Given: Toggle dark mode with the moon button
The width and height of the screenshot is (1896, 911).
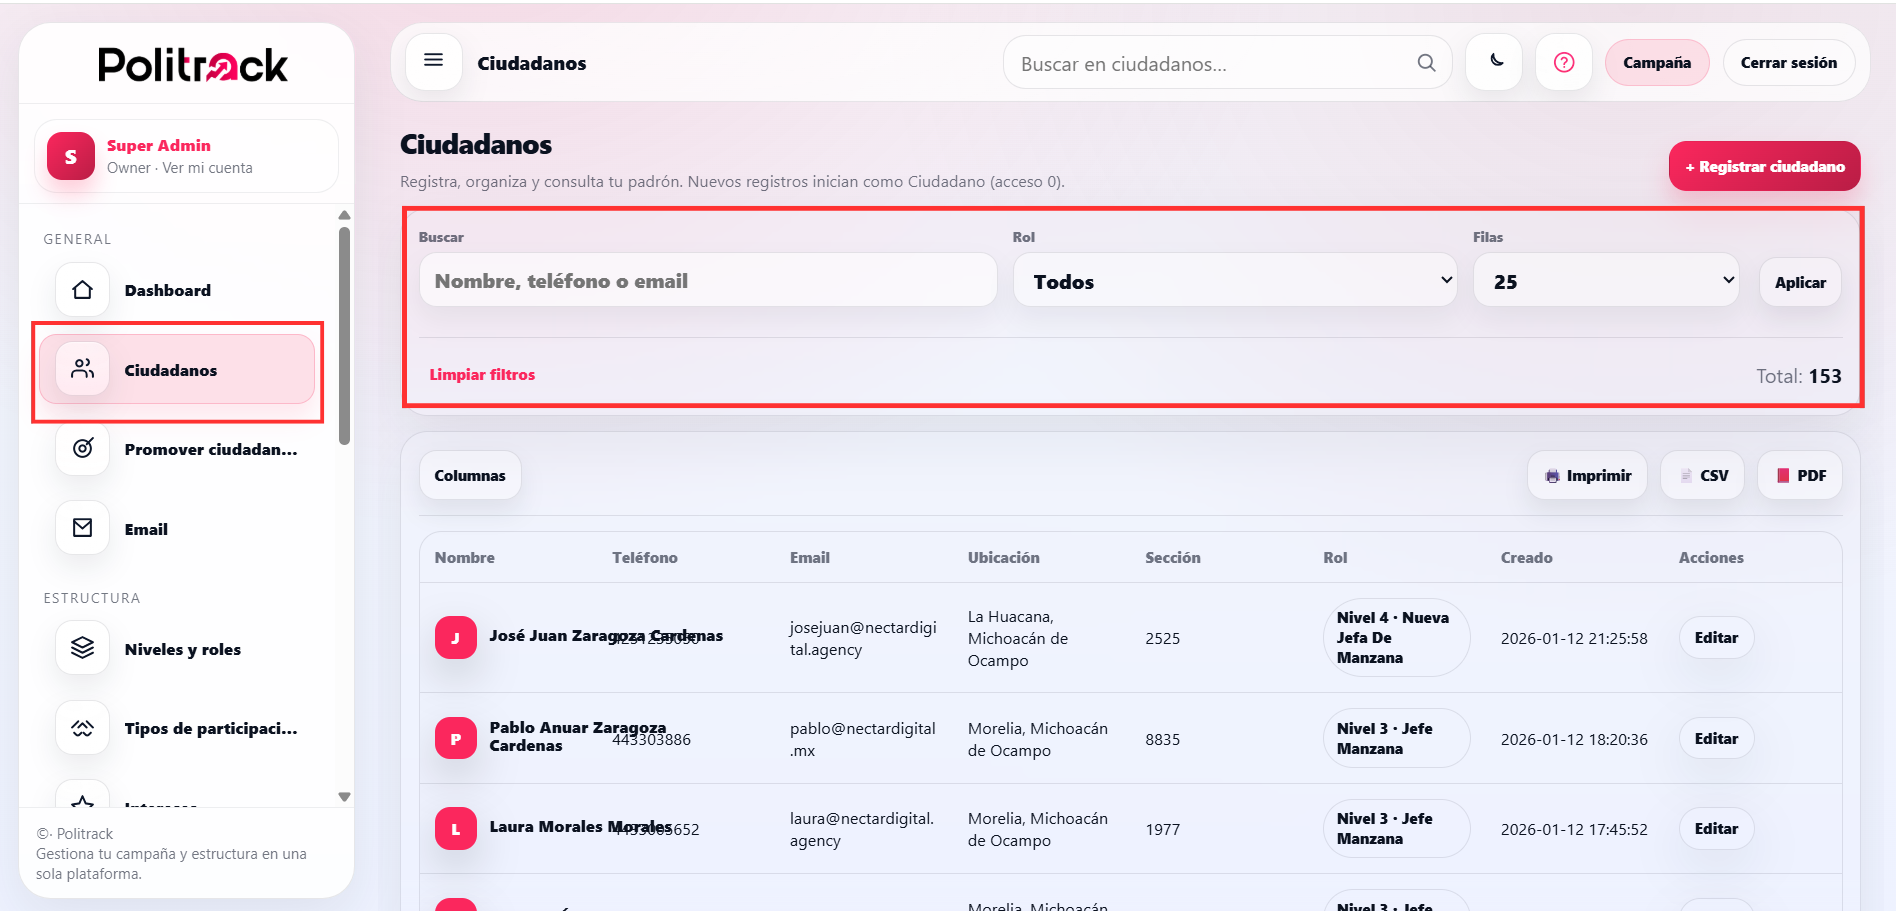Looking at the screenshot, I should tap(1494, 61).
